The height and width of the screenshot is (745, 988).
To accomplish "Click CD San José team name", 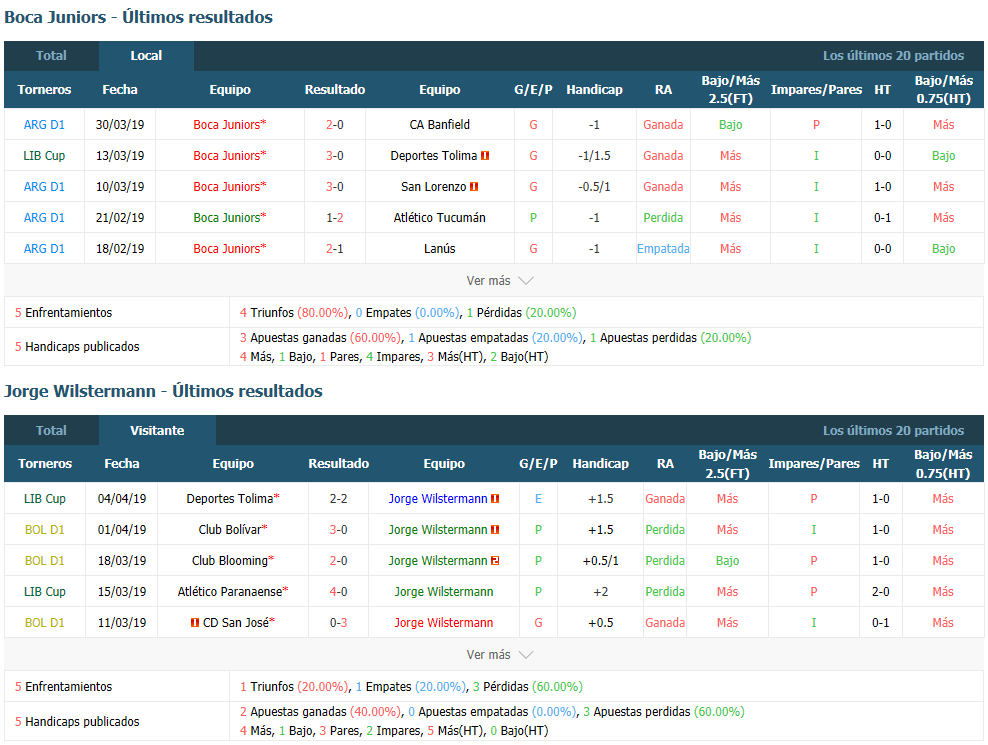I will coord(236,623).
